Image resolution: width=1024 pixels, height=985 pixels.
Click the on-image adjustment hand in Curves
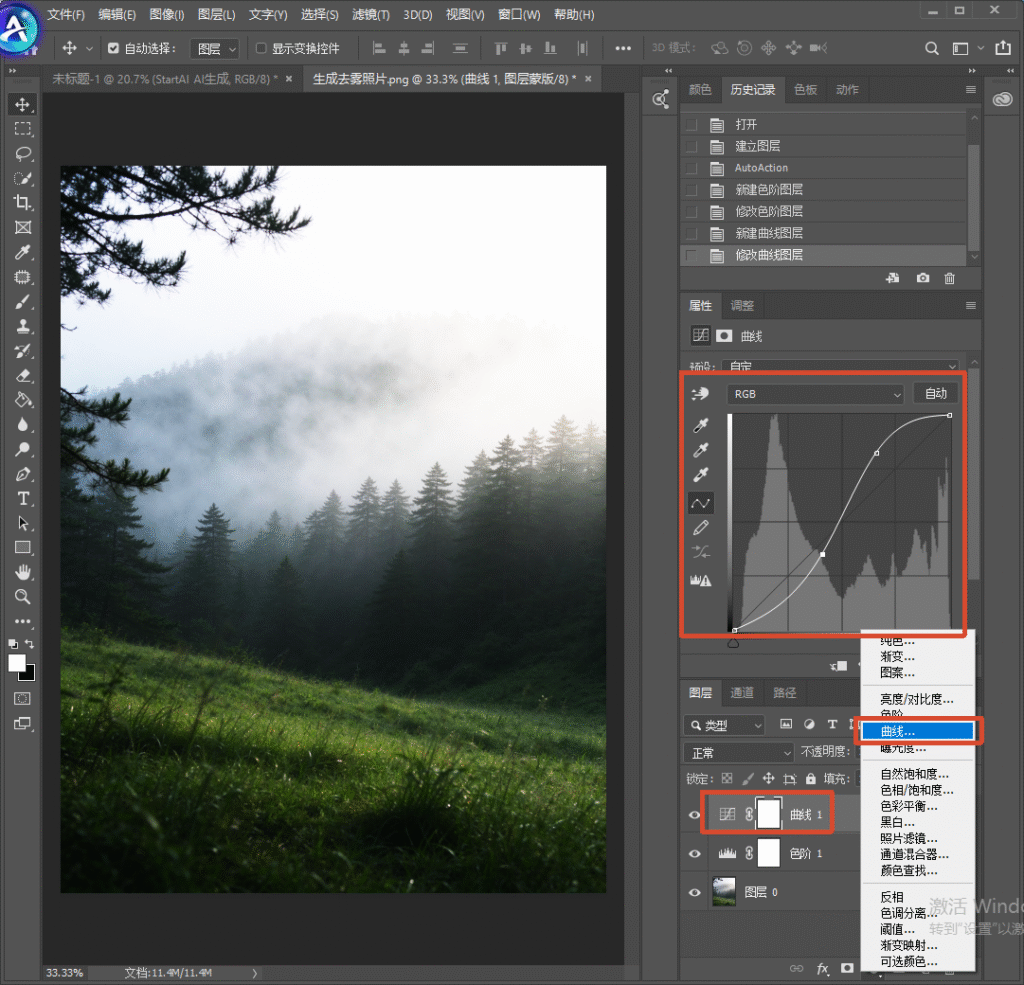tap(701, 393)
